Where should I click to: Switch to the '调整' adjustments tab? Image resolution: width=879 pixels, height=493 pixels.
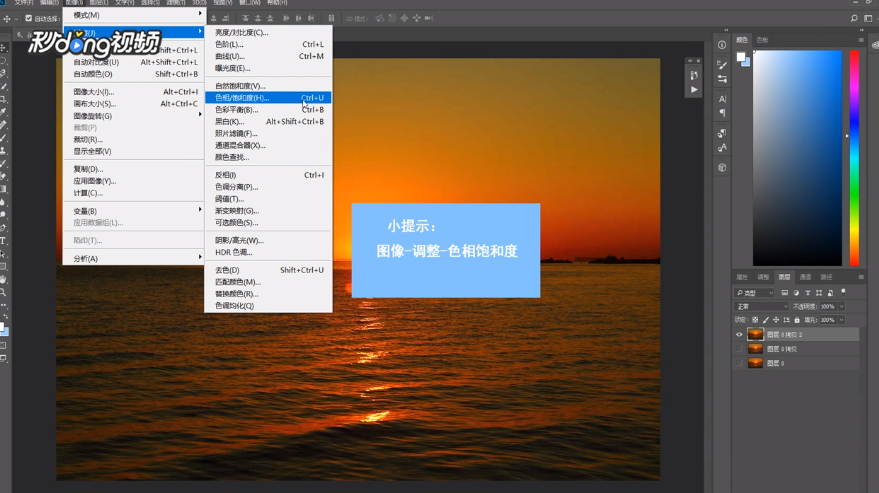(763, 277)
